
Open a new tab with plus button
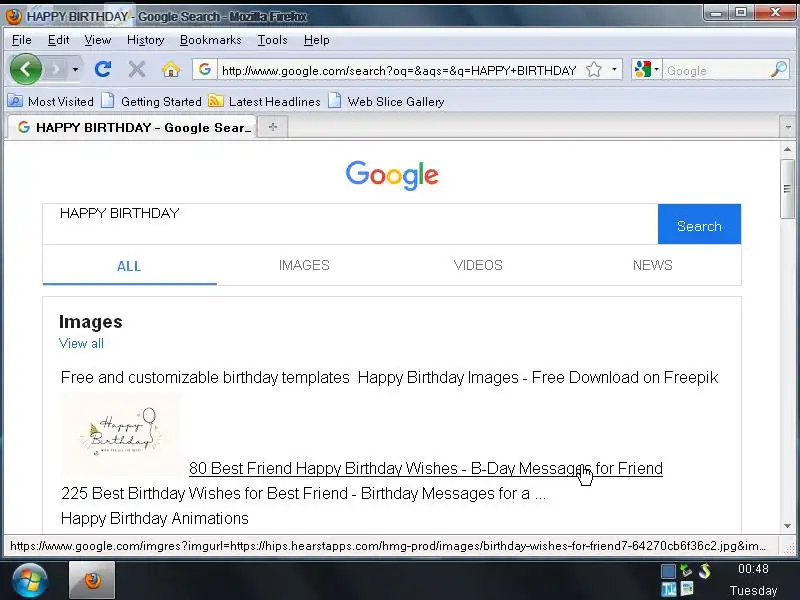(x=273, y=127)
